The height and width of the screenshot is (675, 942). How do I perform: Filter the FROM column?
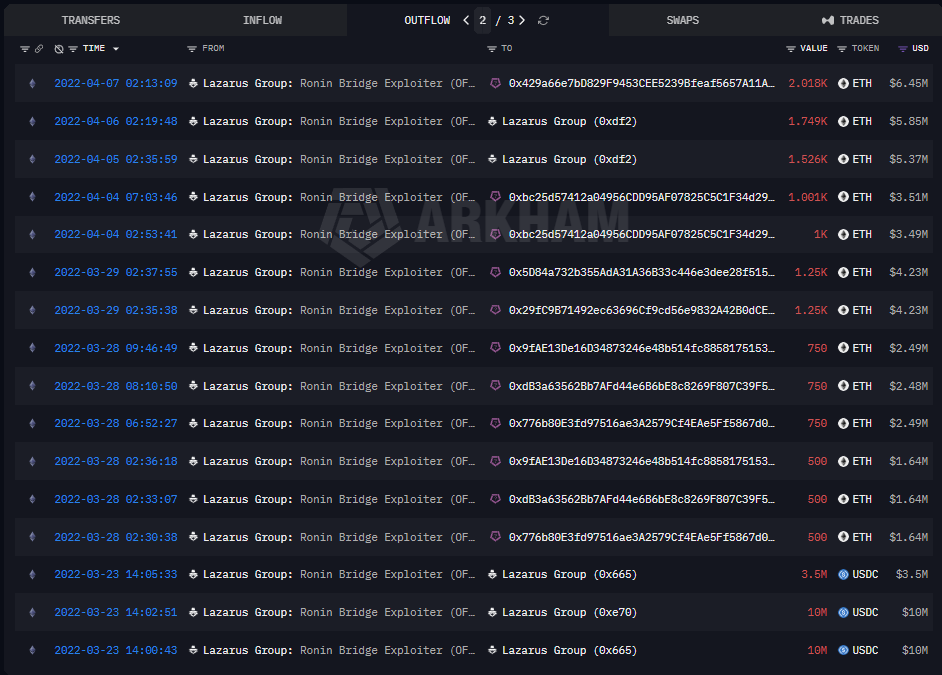(192, 49)
